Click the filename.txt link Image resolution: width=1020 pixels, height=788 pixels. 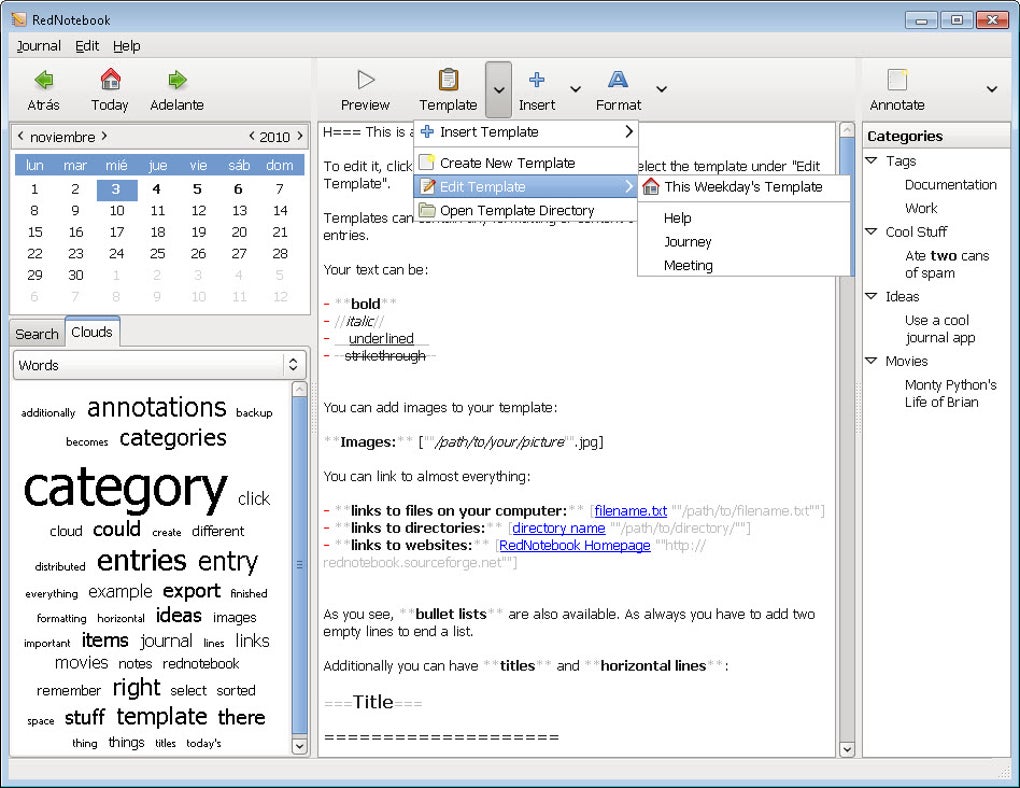631,510
